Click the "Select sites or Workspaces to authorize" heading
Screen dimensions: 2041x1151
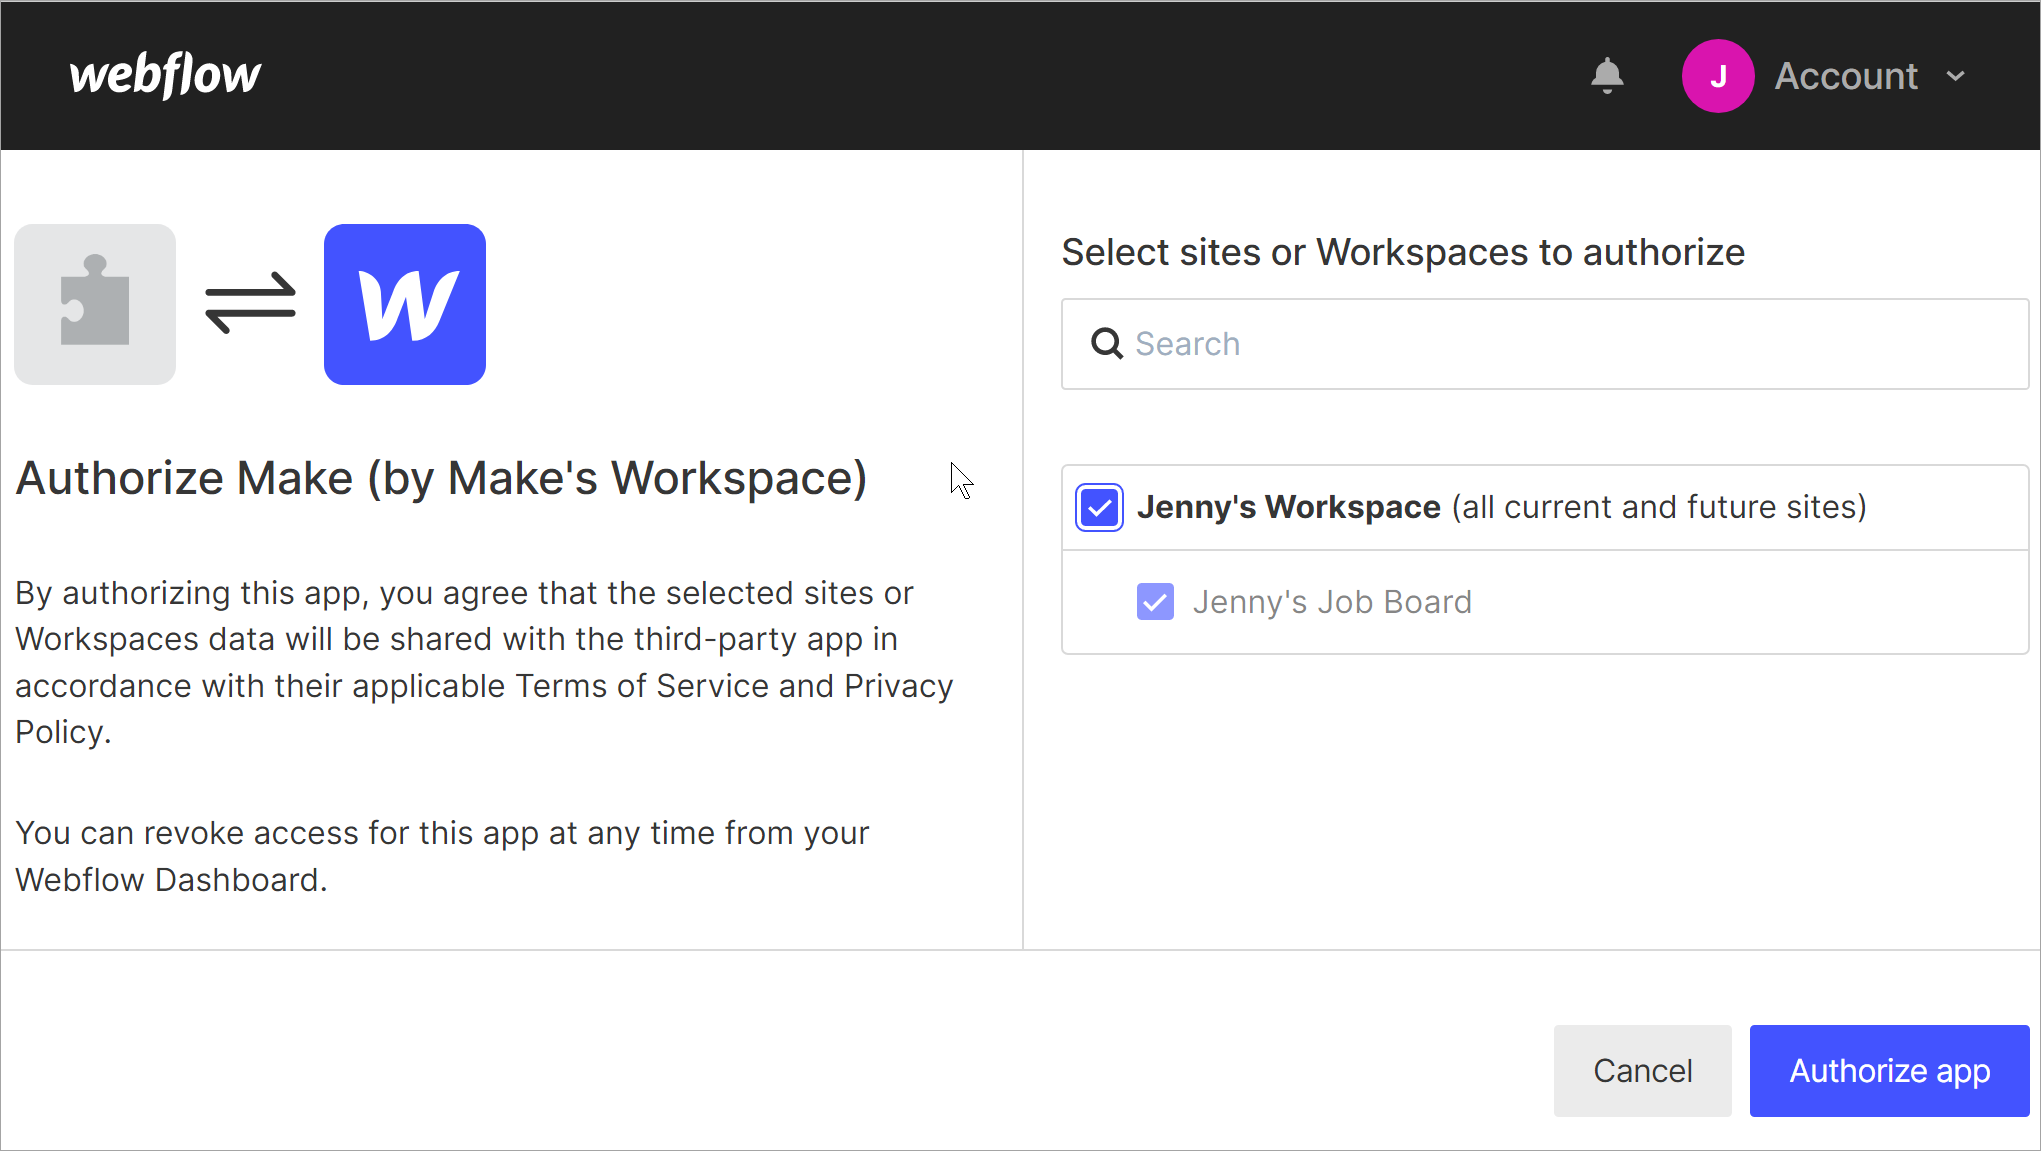pyautogui.click(x=1403, y=252)
